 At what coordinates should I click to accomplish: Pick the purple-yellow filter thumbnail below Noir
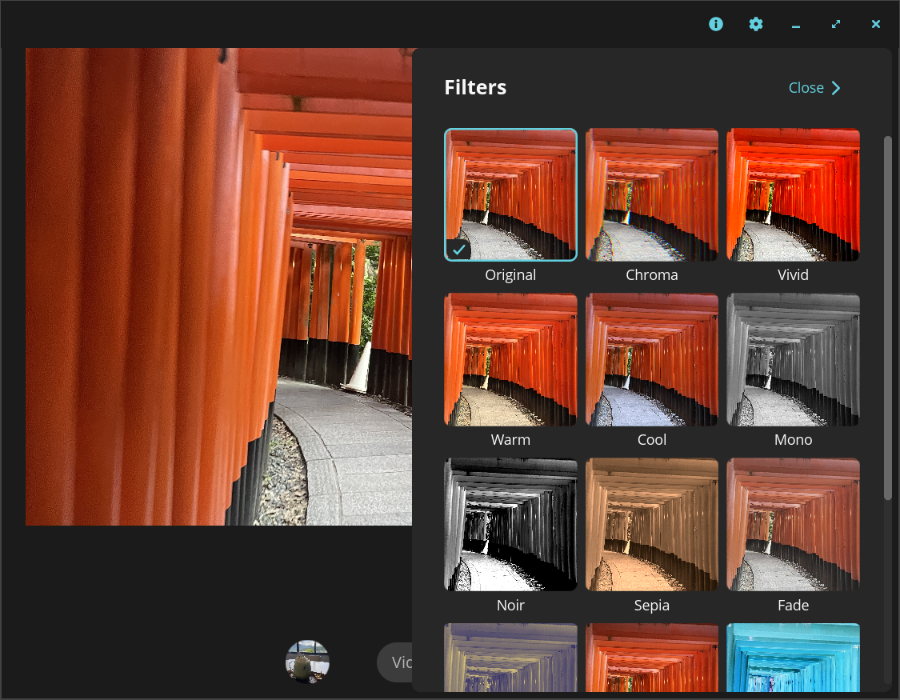tap(510, 658)
